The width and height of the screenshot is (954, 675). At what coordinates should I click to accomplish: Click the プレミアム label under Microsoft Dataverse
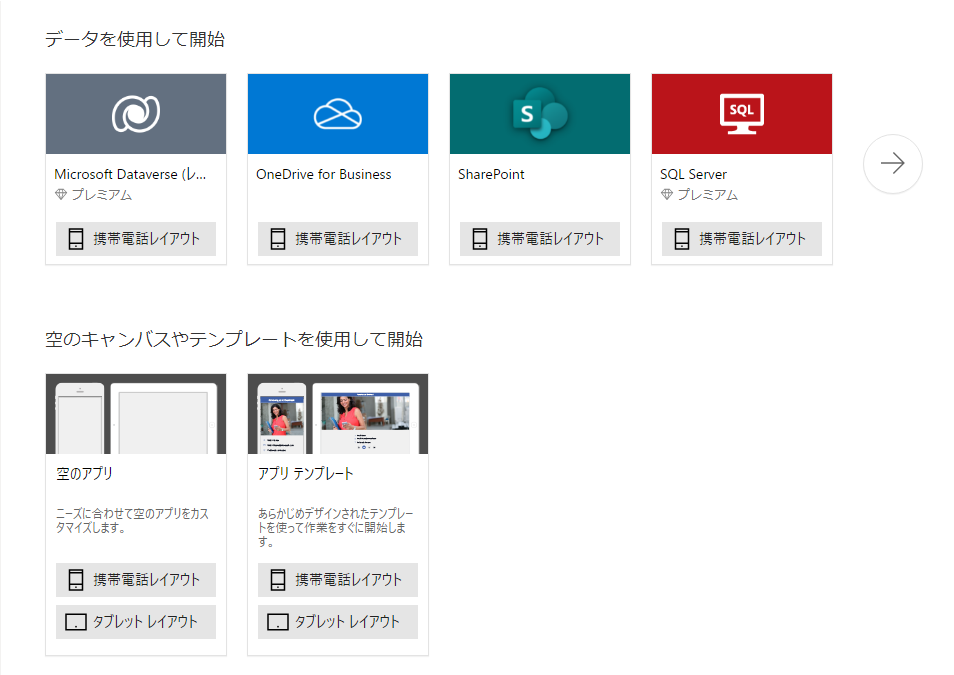102,195
